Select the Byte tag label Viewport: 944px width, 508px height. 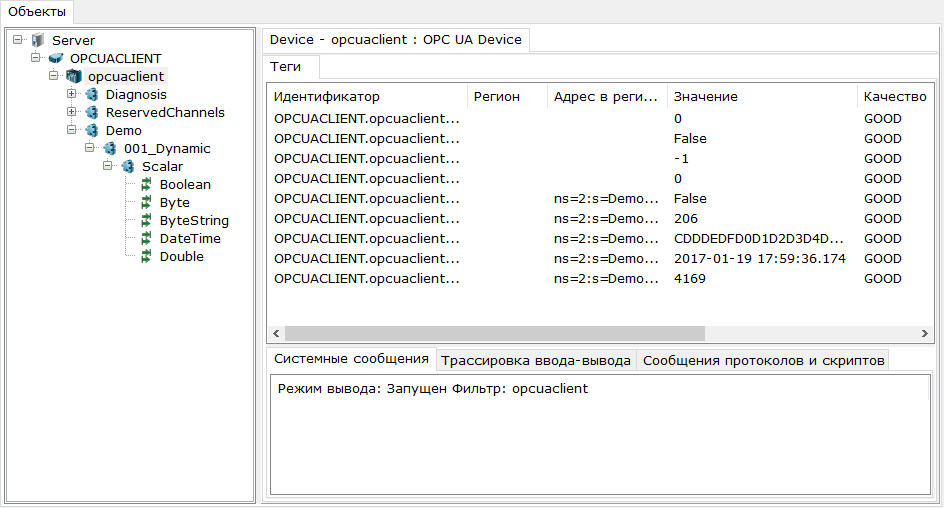tap(175, 203)
